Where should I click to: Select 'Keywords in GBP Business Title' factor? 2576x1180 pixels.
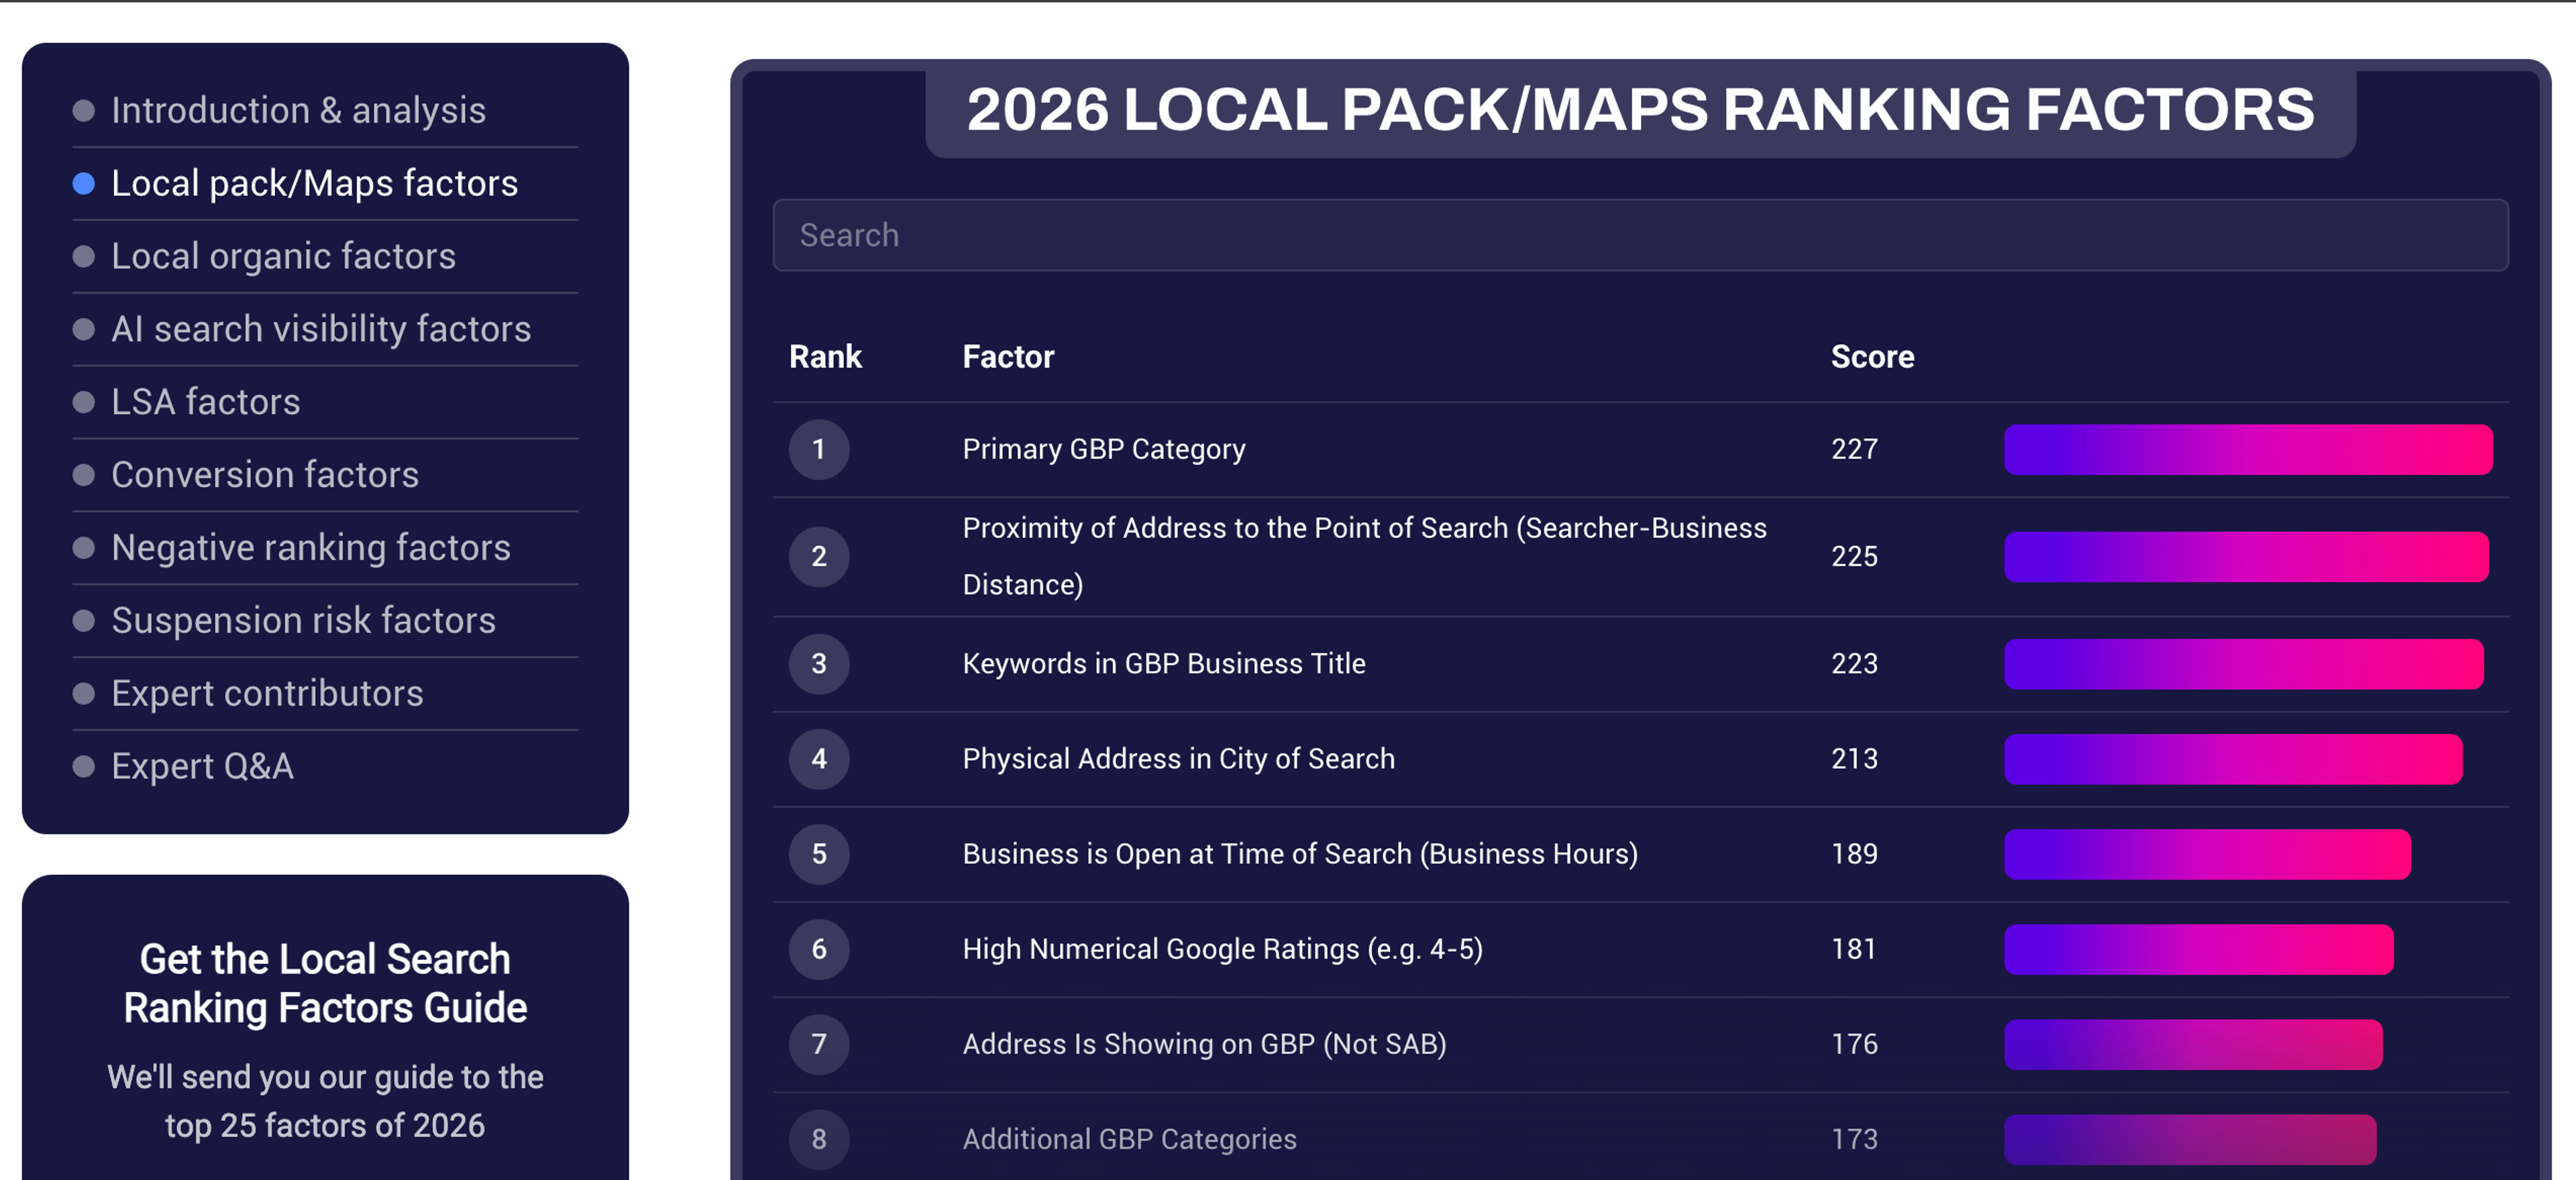(1164, 664)
